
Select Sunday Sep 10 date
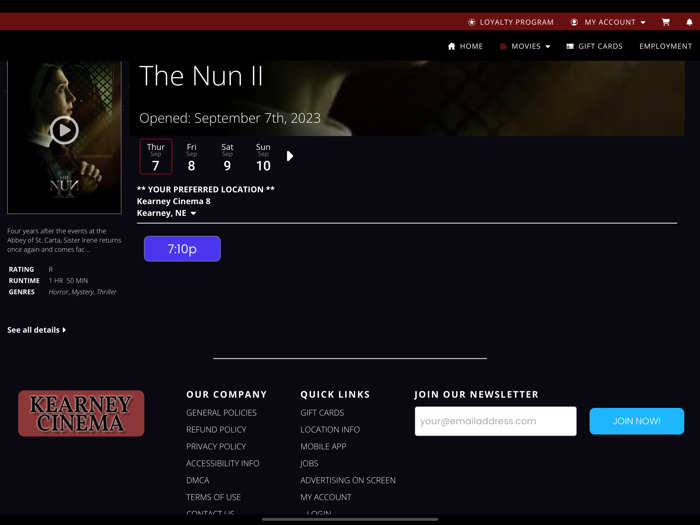click(x=263, y=157)
